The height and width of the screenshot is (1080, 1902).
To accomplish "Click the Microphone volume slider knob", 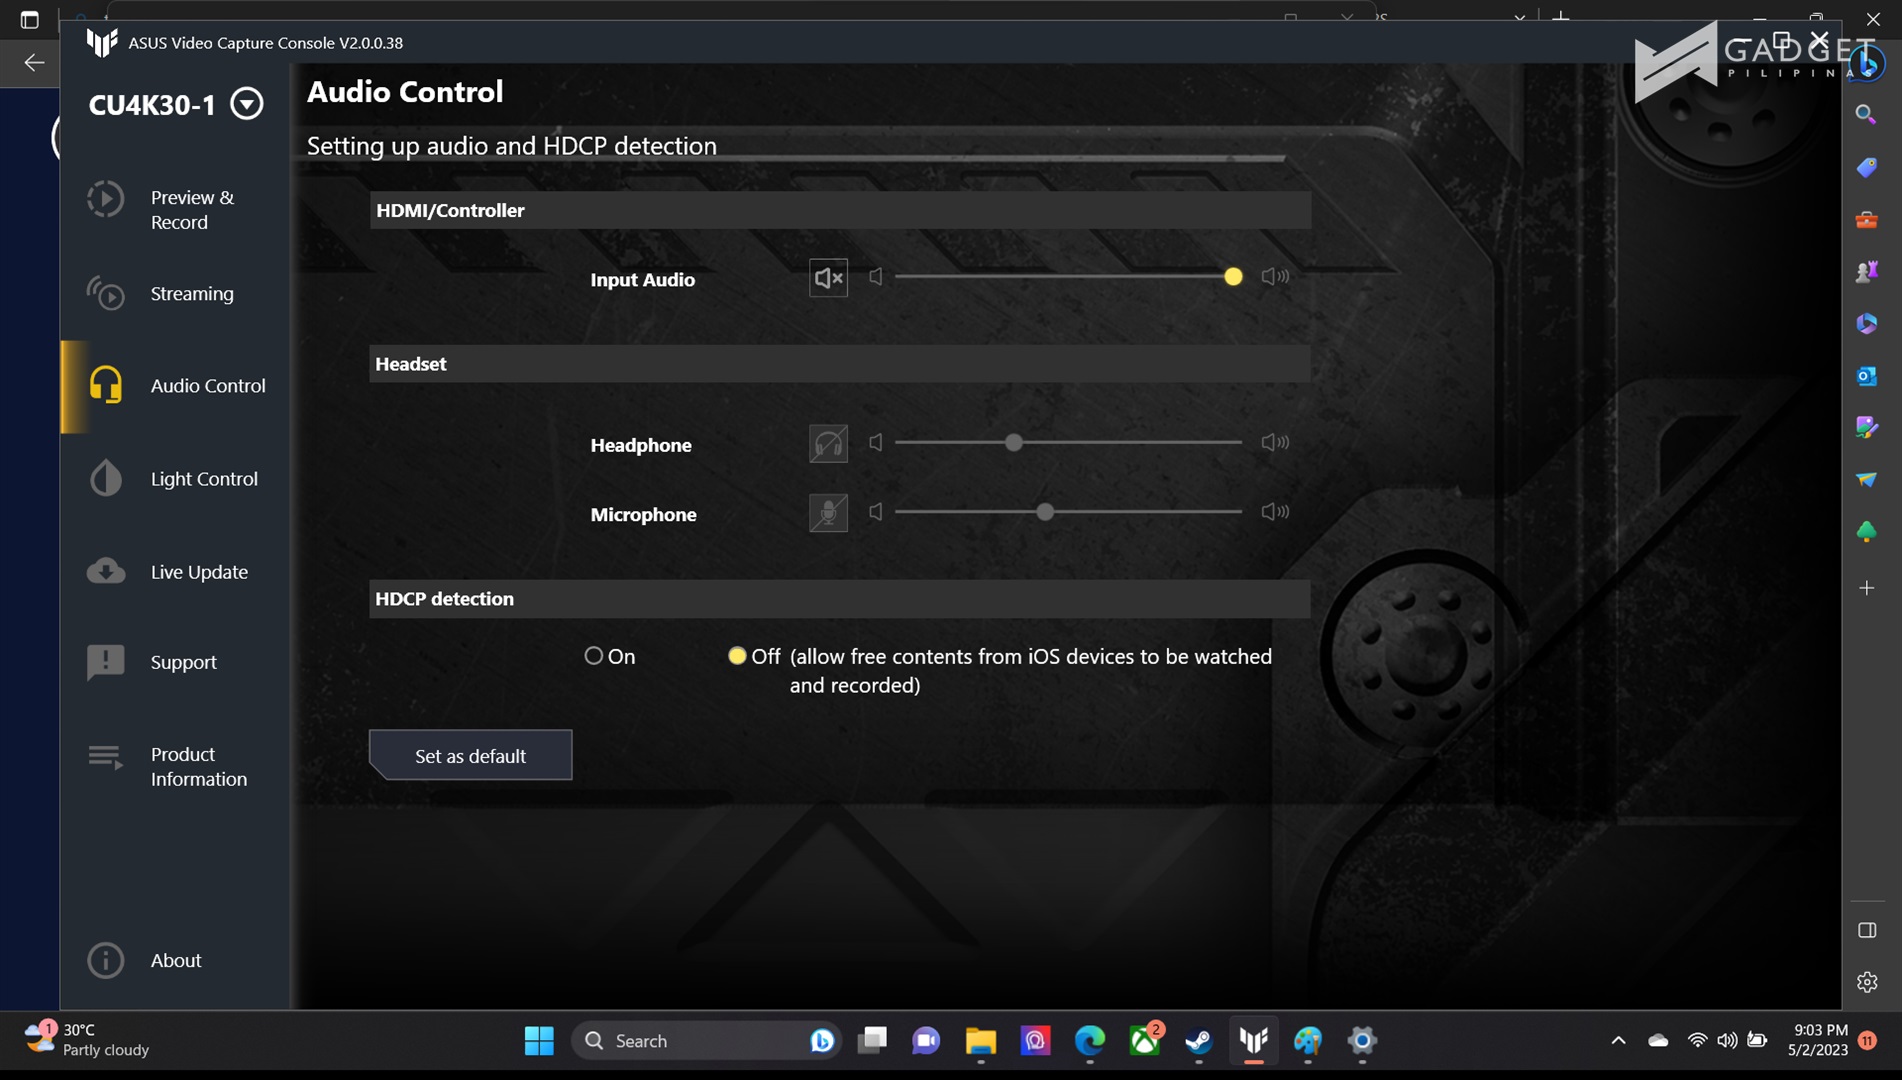I will tap(1045, 512).
